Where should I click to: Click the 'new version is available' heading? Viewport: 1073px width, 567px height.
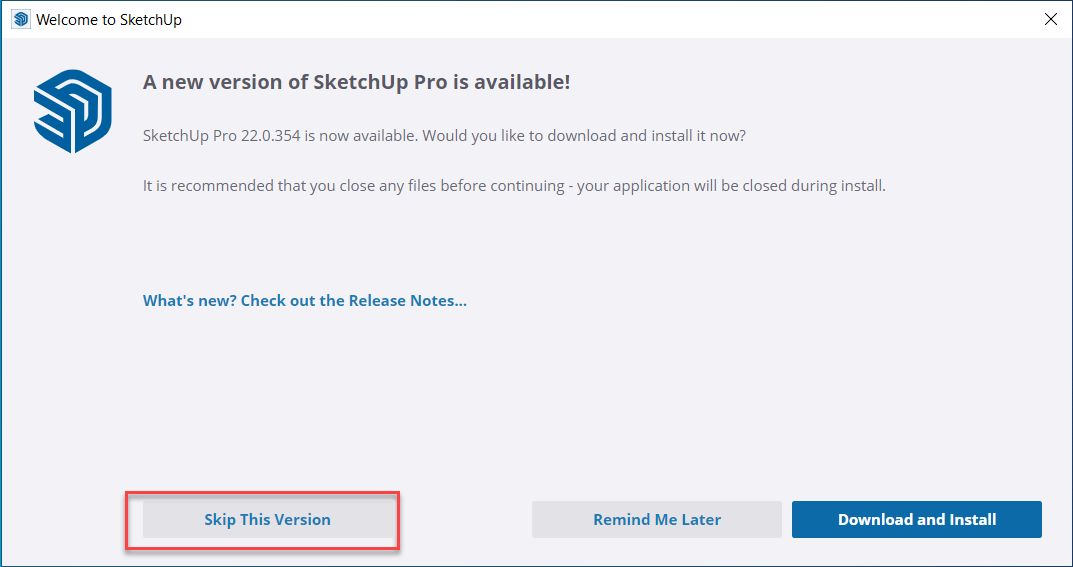[x=356, y=82]
